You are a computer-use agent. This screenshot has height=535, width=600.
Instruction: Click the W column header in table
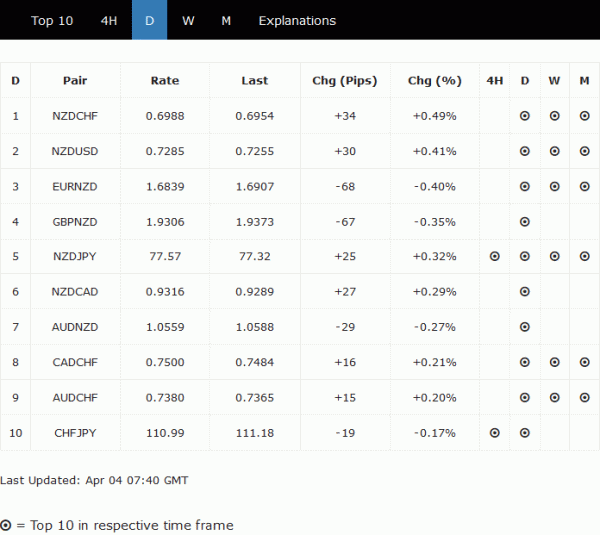pyautogui.click(x=554, y=80)
